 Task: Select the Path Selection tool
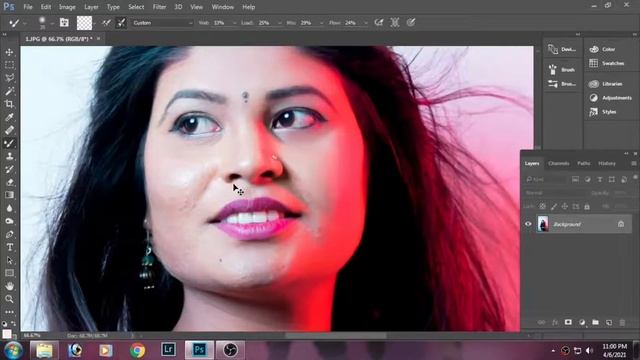point(9,260)
